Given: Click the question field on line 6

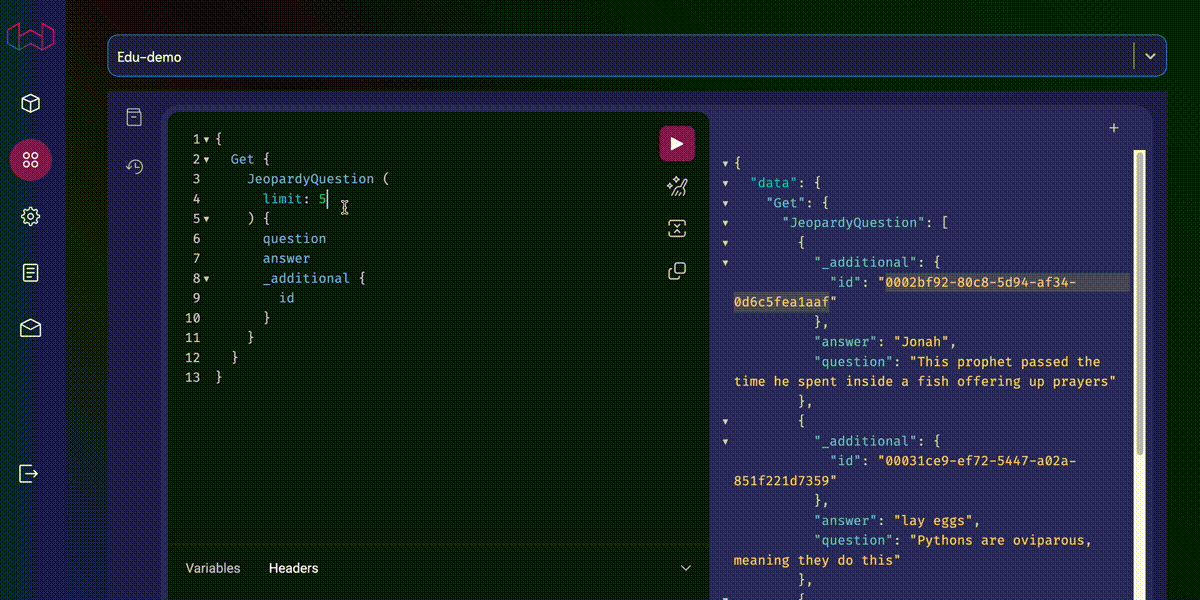Looking at the screenshot, I should 294,239.
